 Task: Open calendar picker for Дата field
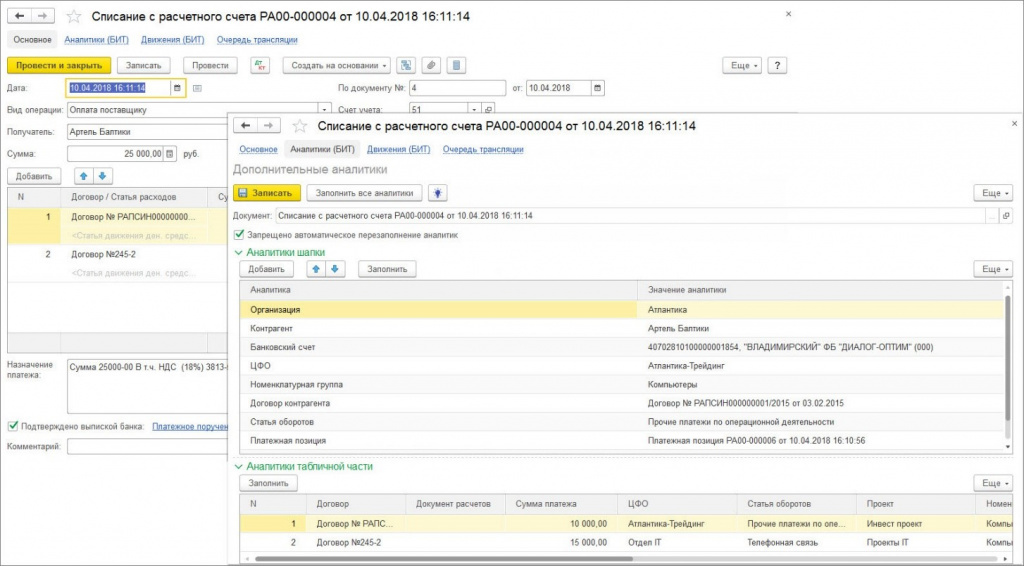pyautogui.click(x=177, y=88)
